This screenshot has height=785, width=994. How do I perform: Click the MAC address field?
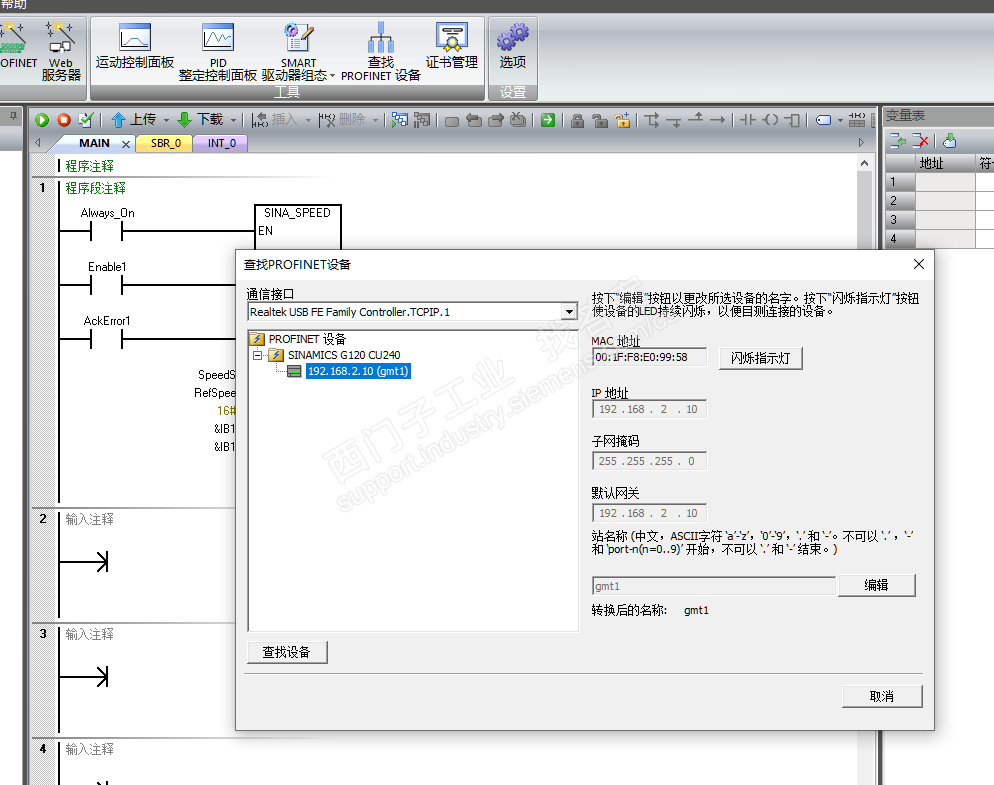pyautogui.click(x=649, y=357)
